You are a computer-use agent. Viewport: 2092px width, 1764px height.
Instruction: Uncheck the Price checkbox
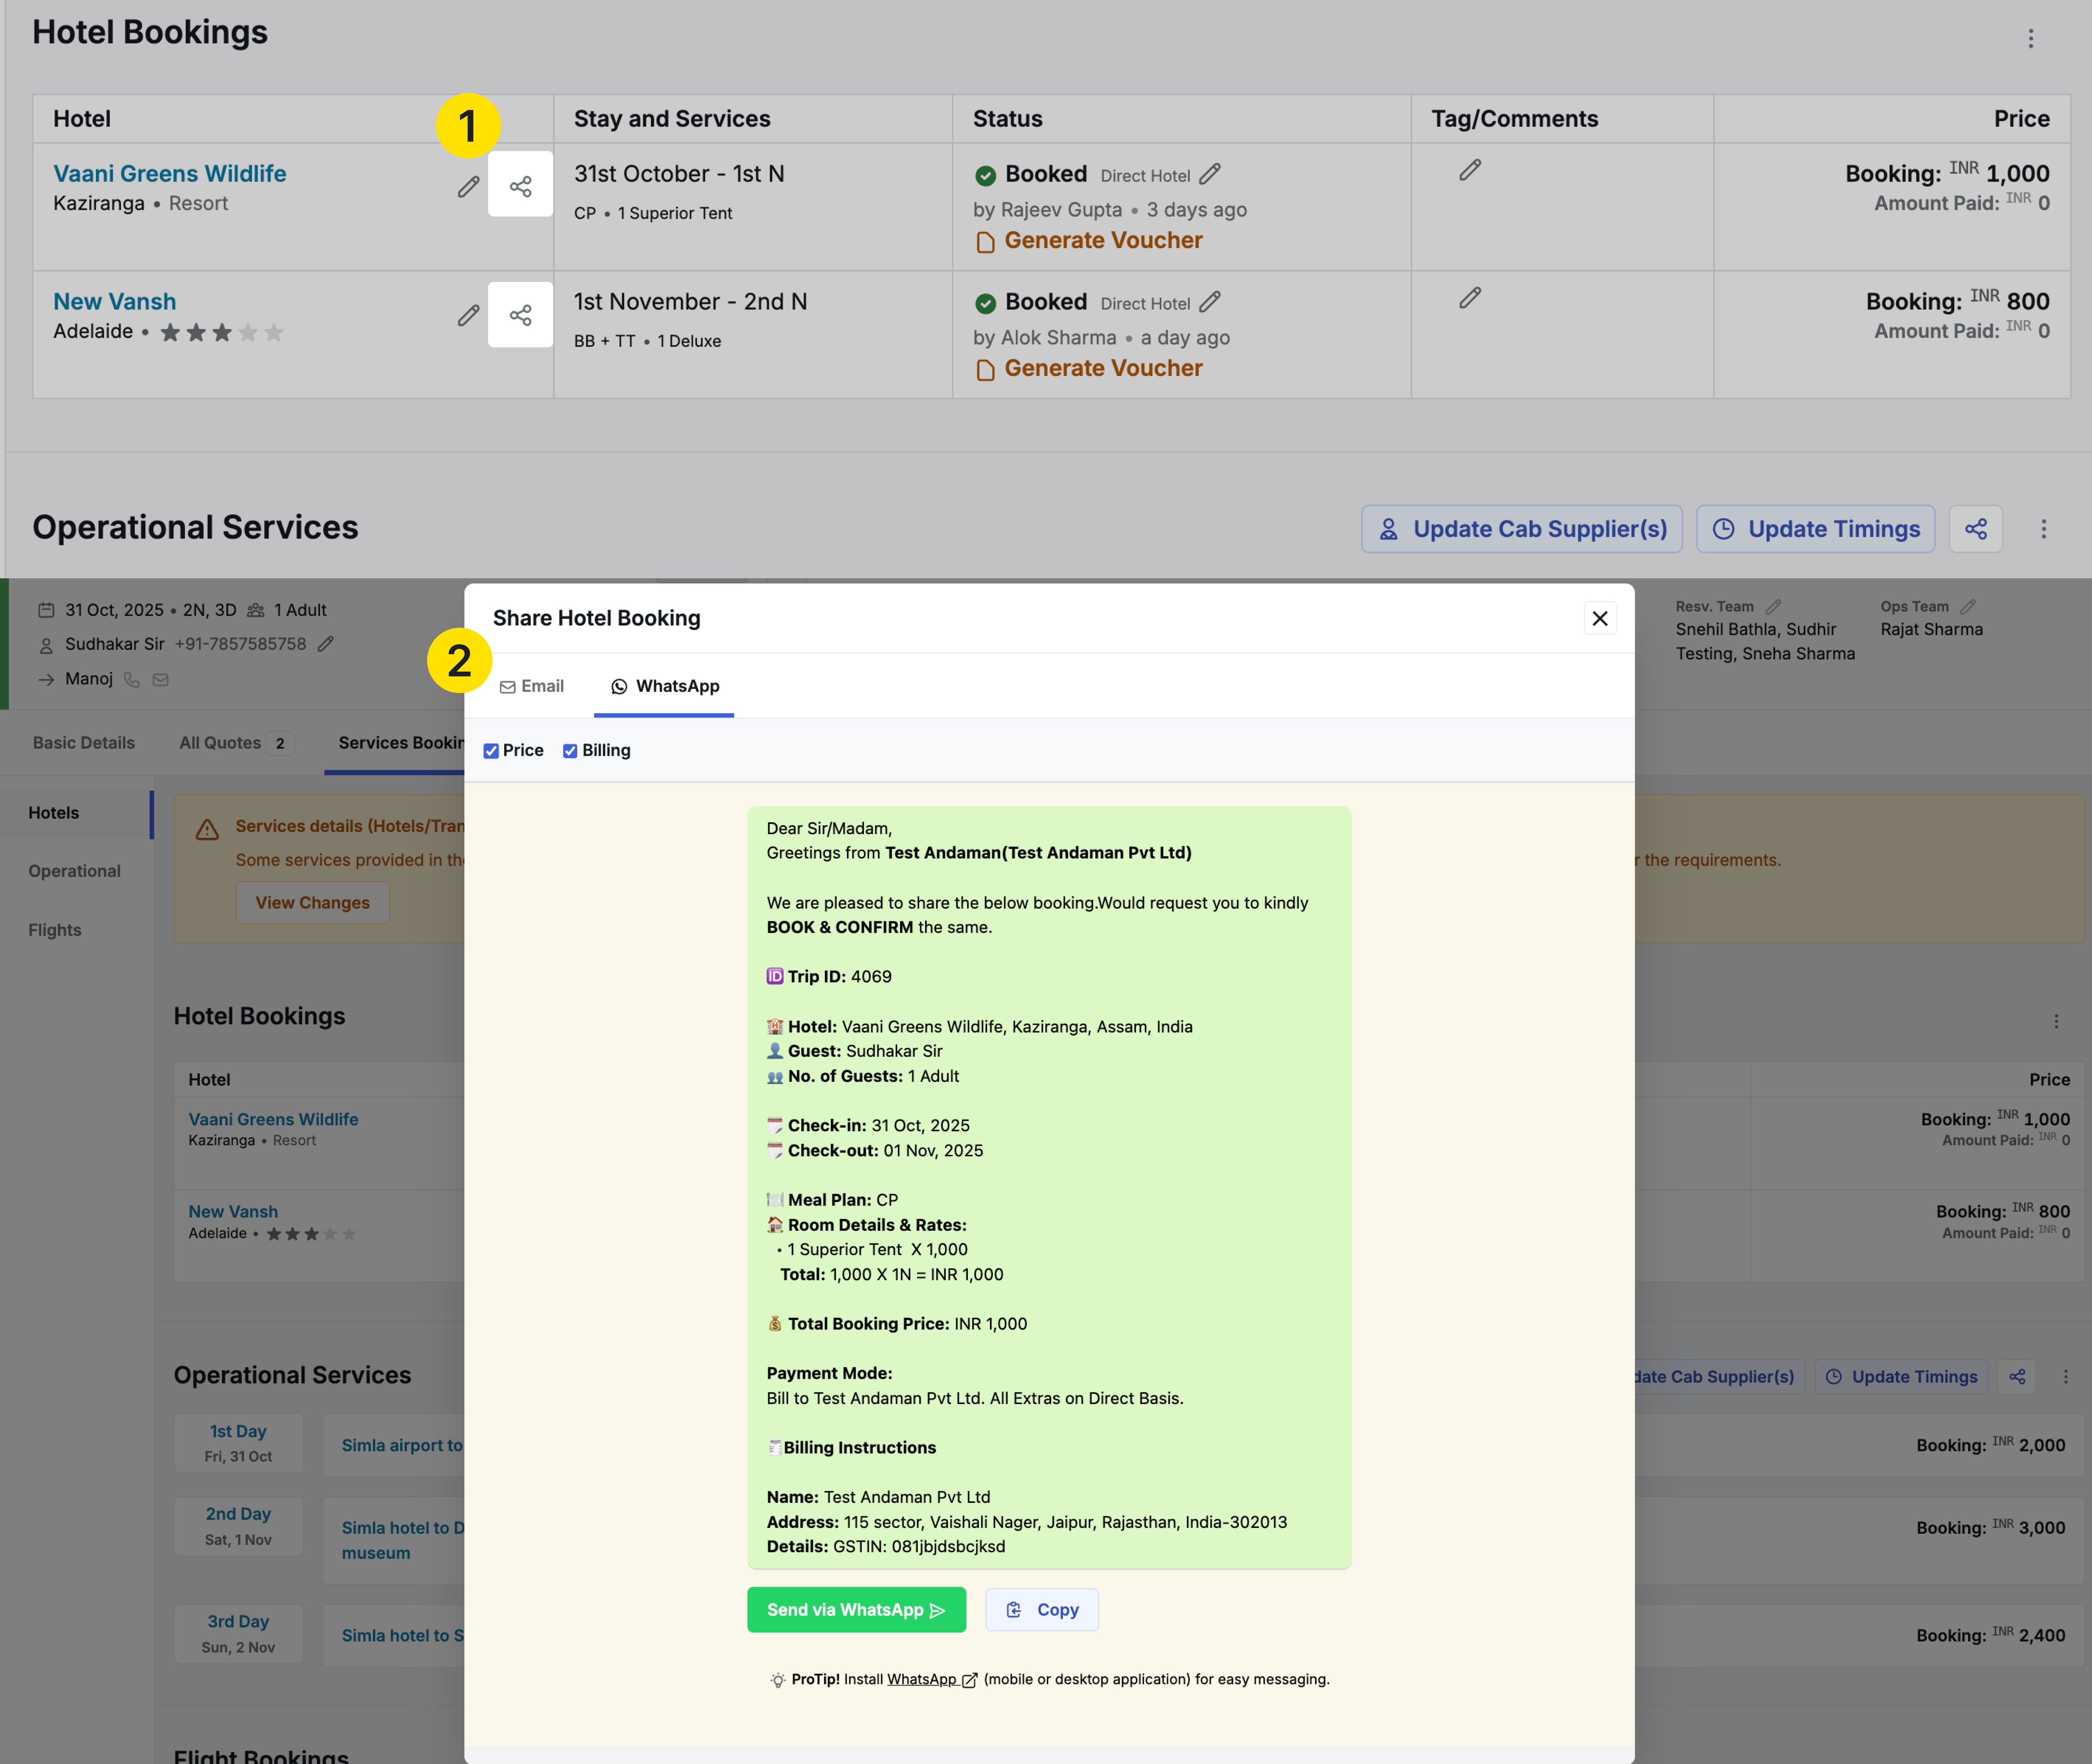coord(491,751)
